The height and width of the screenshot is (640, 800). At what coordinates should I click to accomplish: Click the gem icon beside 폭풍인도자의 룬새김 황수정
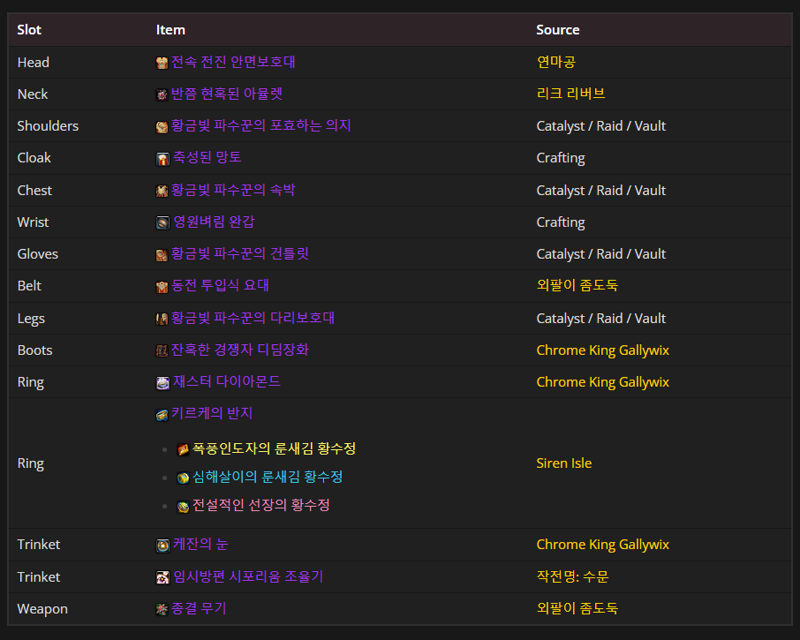[183, 450]
